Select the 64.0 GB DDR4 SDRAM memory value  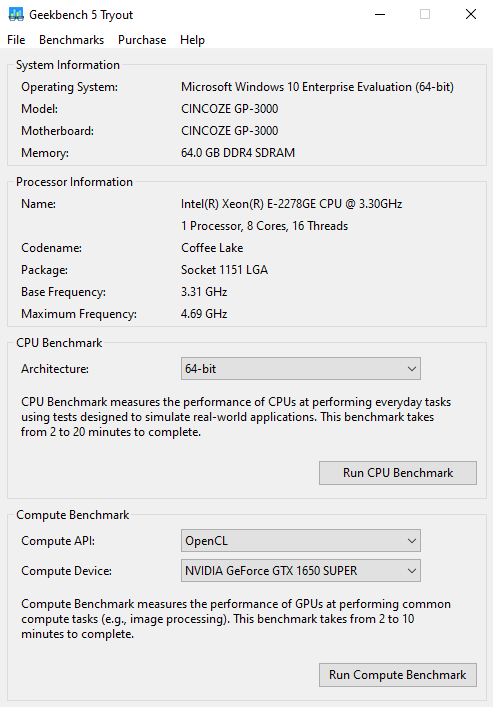tap(238, 152)
